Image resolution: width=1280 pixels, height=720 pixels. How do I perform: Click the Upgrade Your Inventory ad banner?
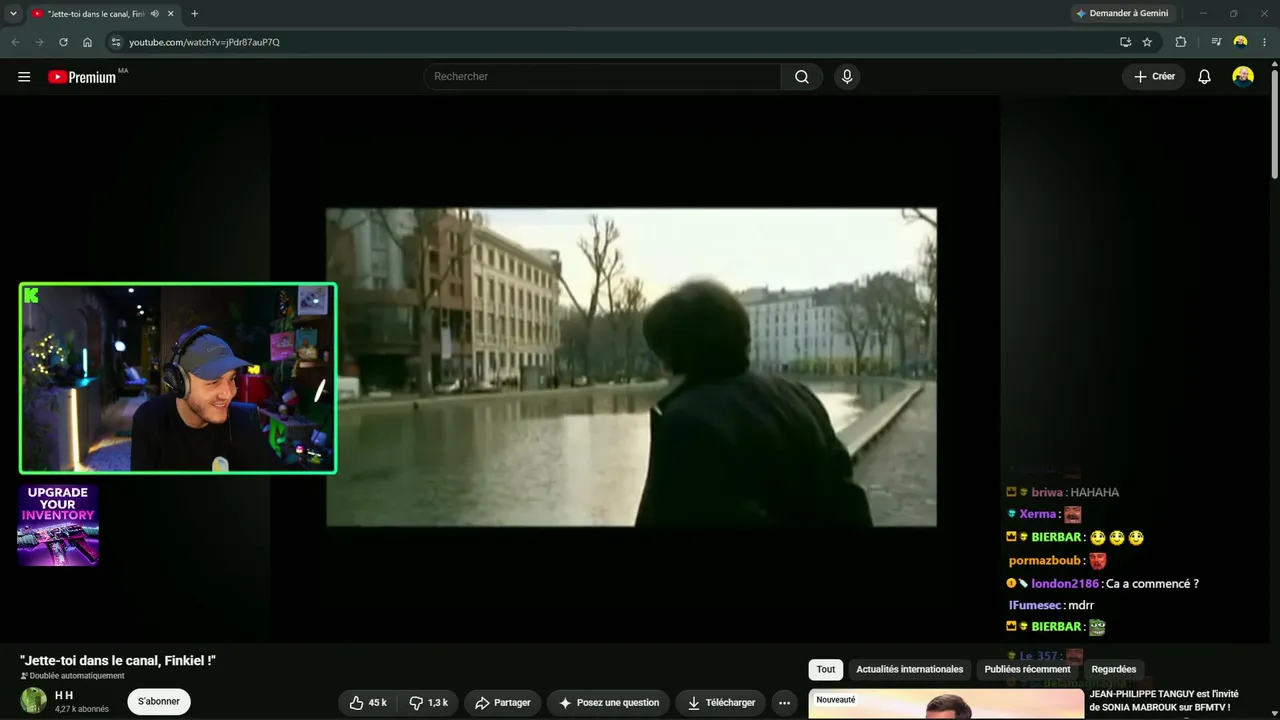click(58, 526)
